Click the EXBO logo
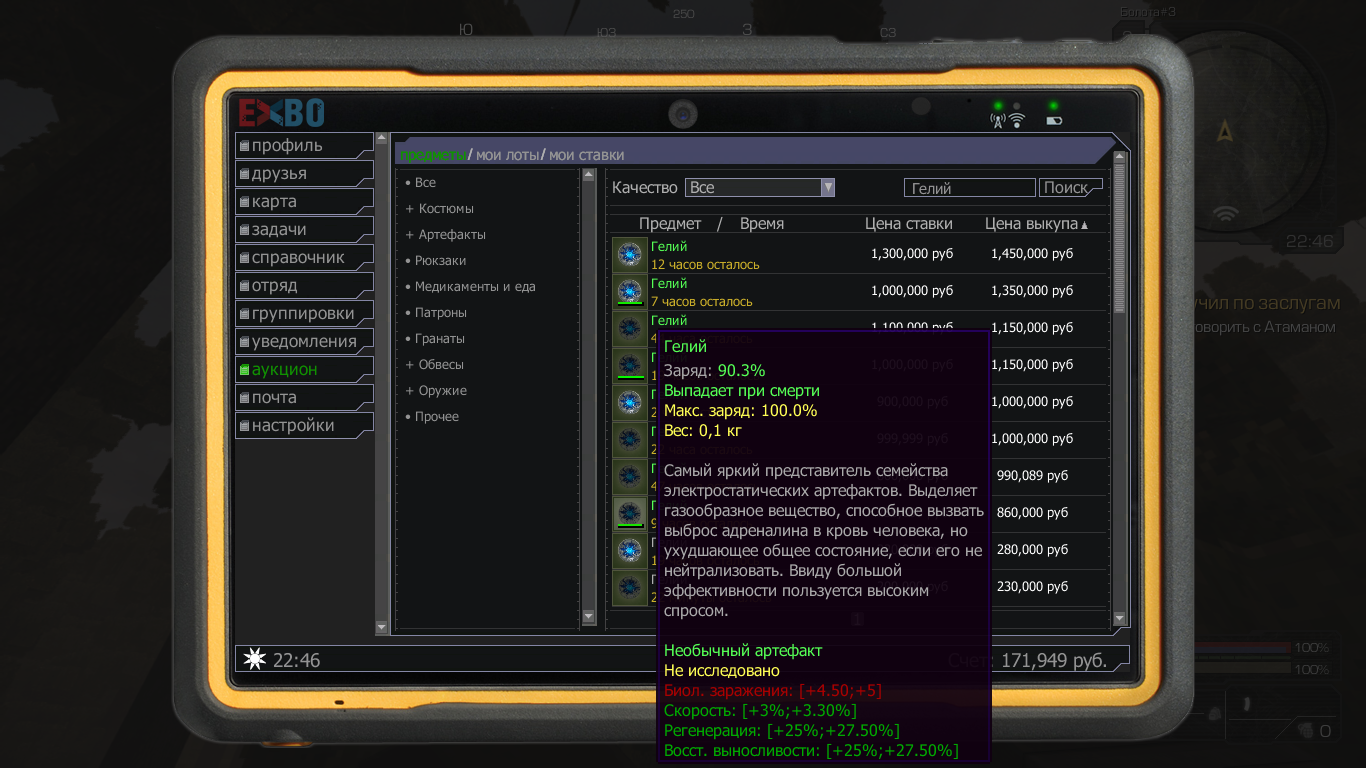The height and width of the screenshot is (768, 1366). coord(281,112)
